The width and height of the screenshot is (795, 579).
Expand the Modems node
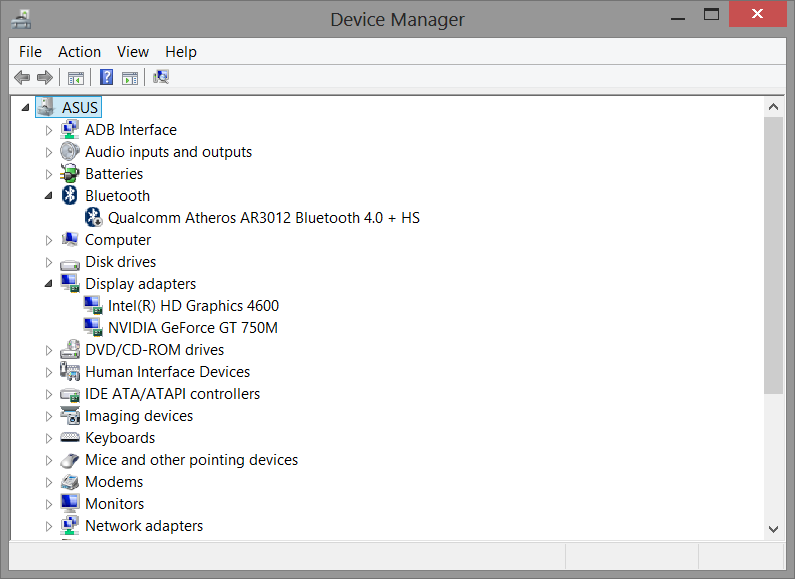coord(49,482)
